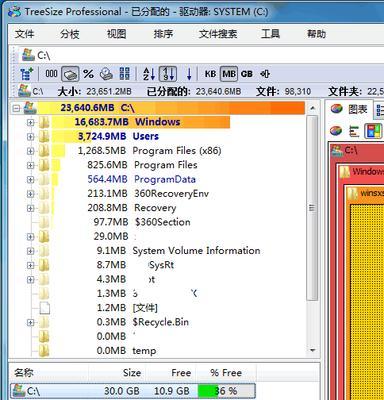
Task: Select the file count 000 display icon
Action: coord(51,74)
